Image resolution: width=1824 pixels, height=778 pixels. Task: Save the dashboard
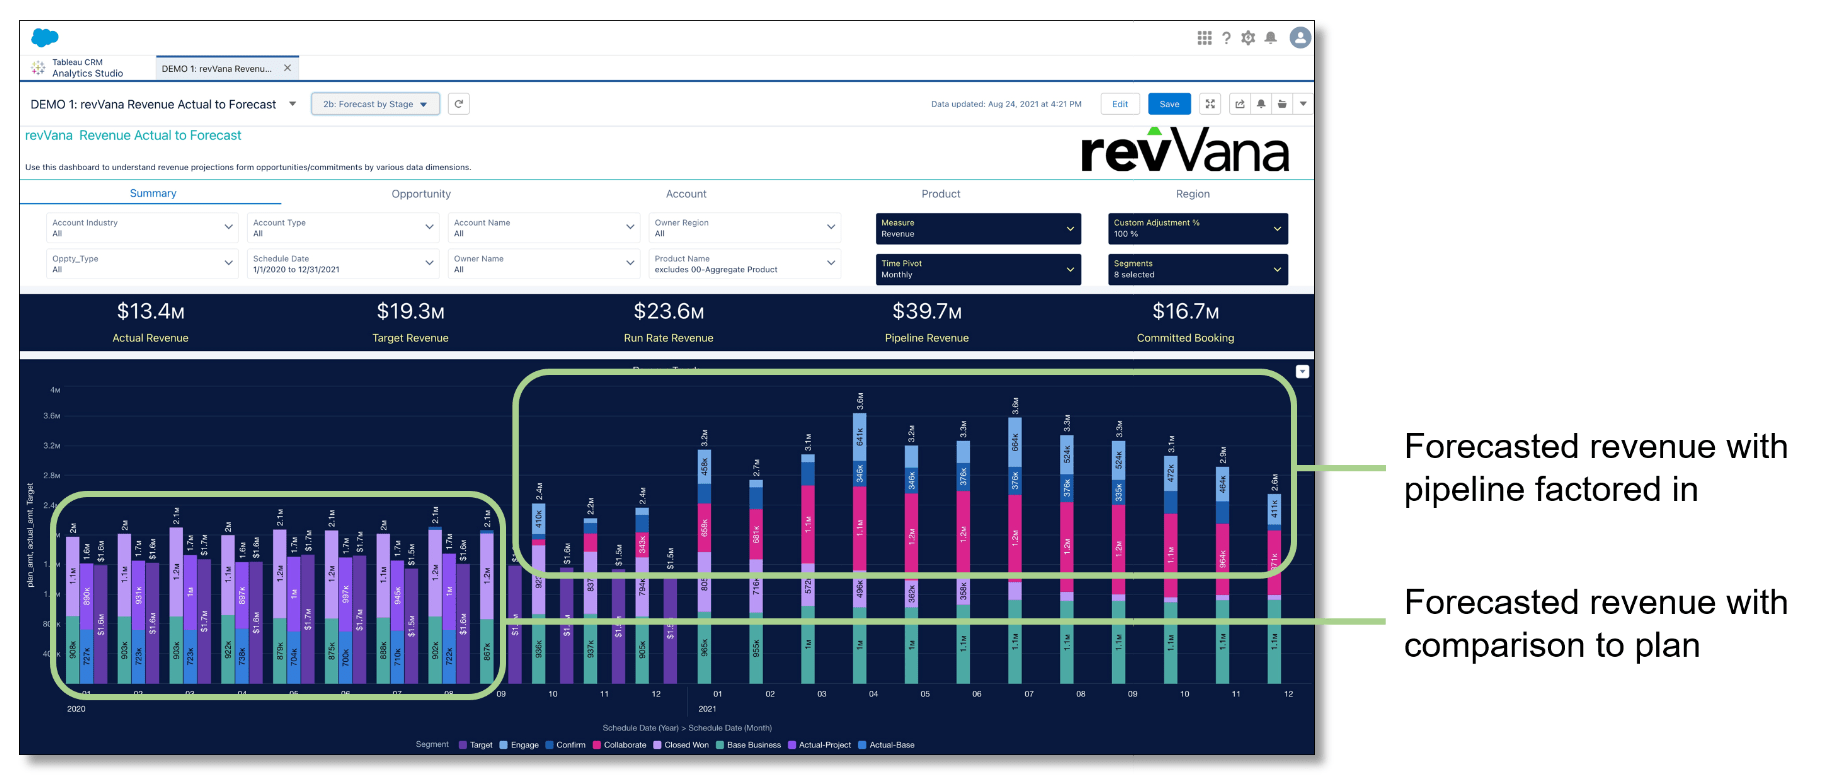click(x=1170, y=104)
